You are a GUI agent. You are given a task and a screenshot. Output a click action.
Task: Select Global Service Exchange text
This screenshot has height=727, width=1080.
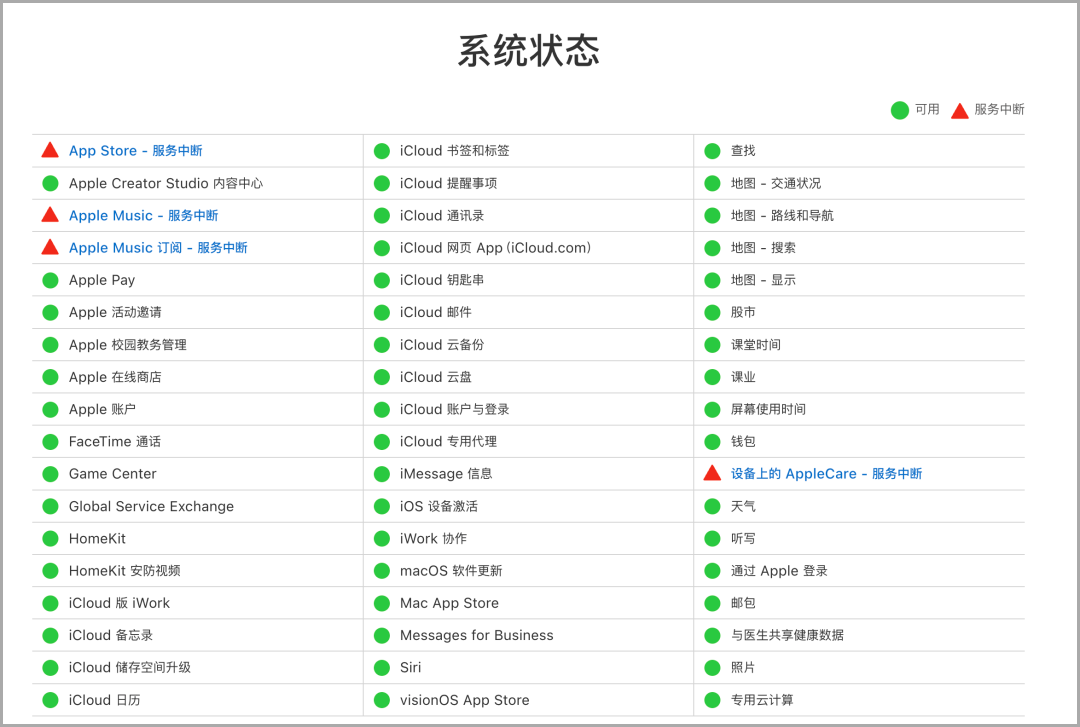coord(151,506)
